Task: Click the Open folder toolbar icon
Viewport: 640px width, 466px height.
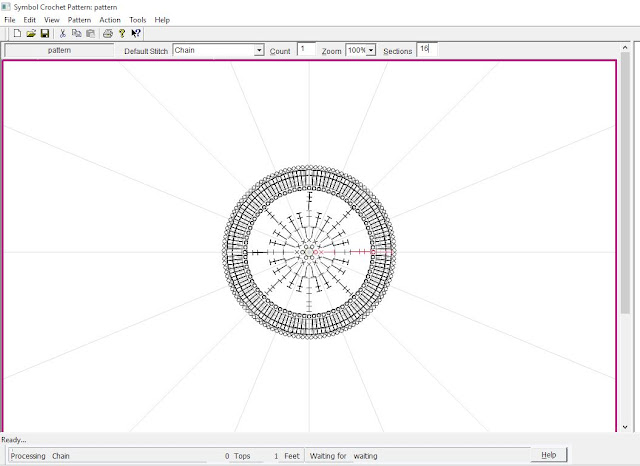Action: point(31,33)
